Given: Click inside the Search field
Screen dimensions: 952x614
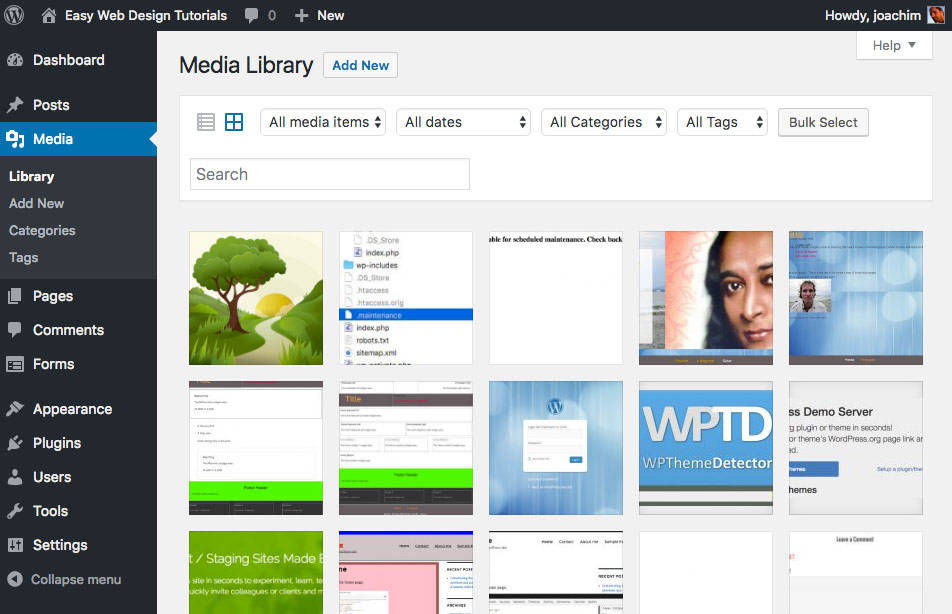Looking at the screenshot, I should (329, 173).
